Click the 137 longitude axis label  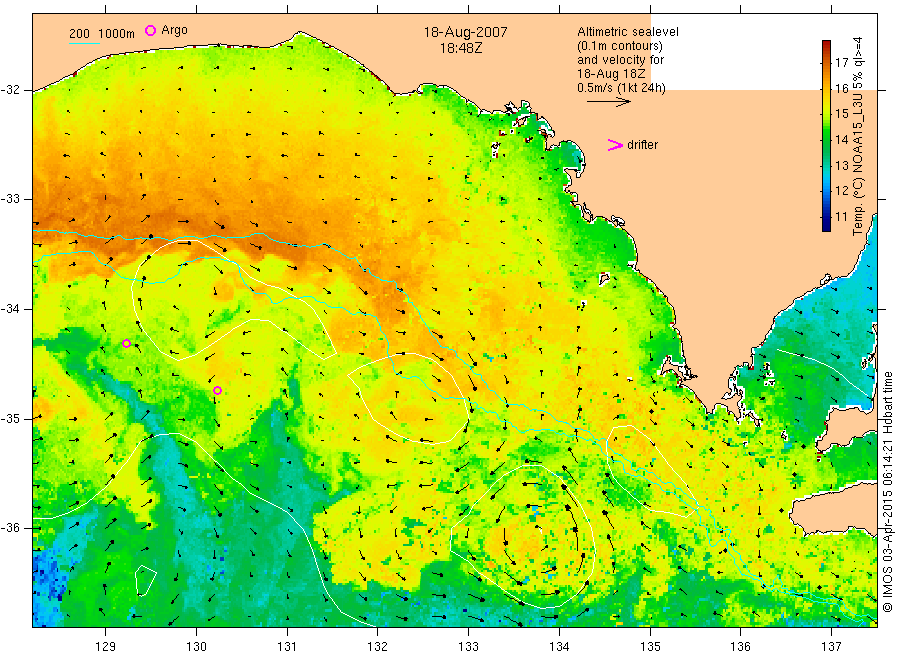(x=831, y=647)
